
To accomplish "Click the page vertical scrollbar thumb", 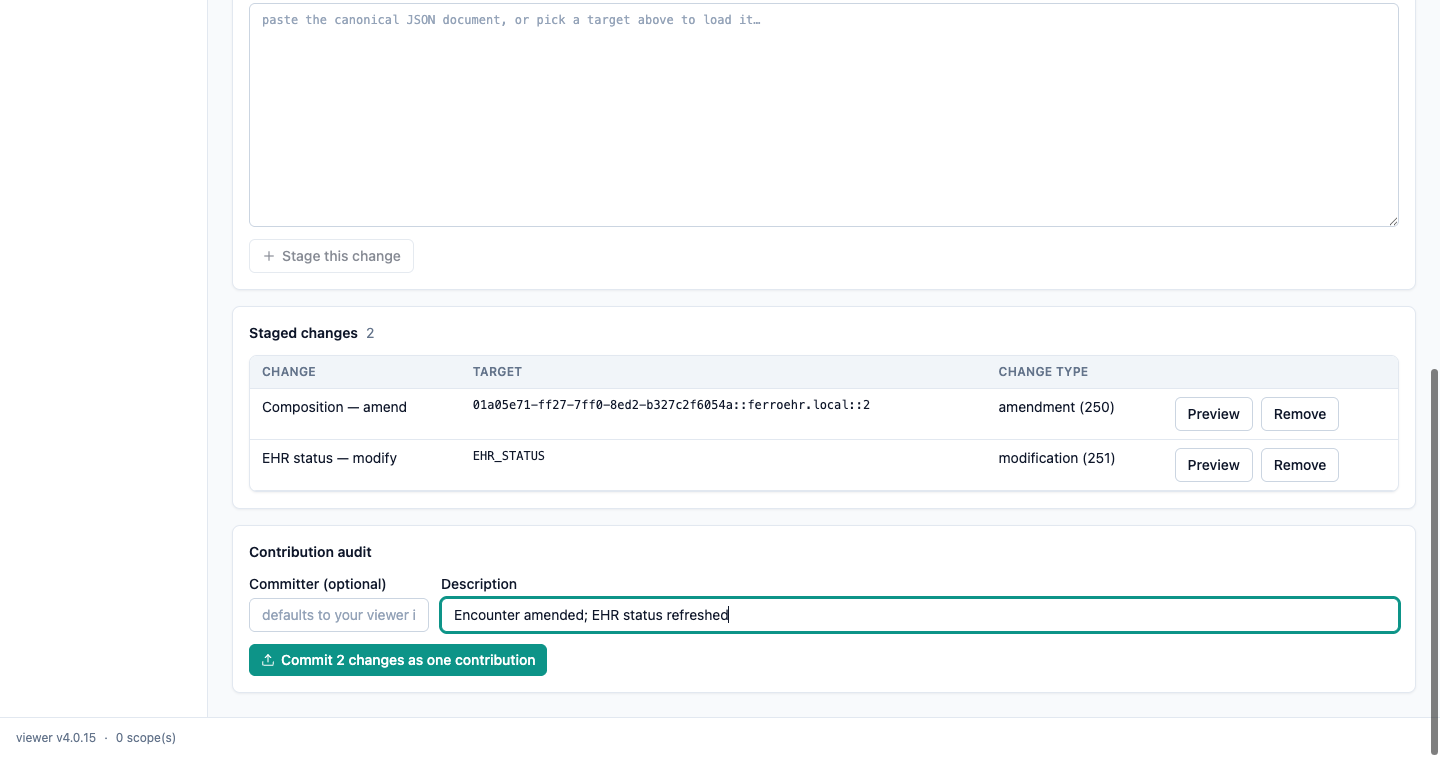I will coord(1434,560).
